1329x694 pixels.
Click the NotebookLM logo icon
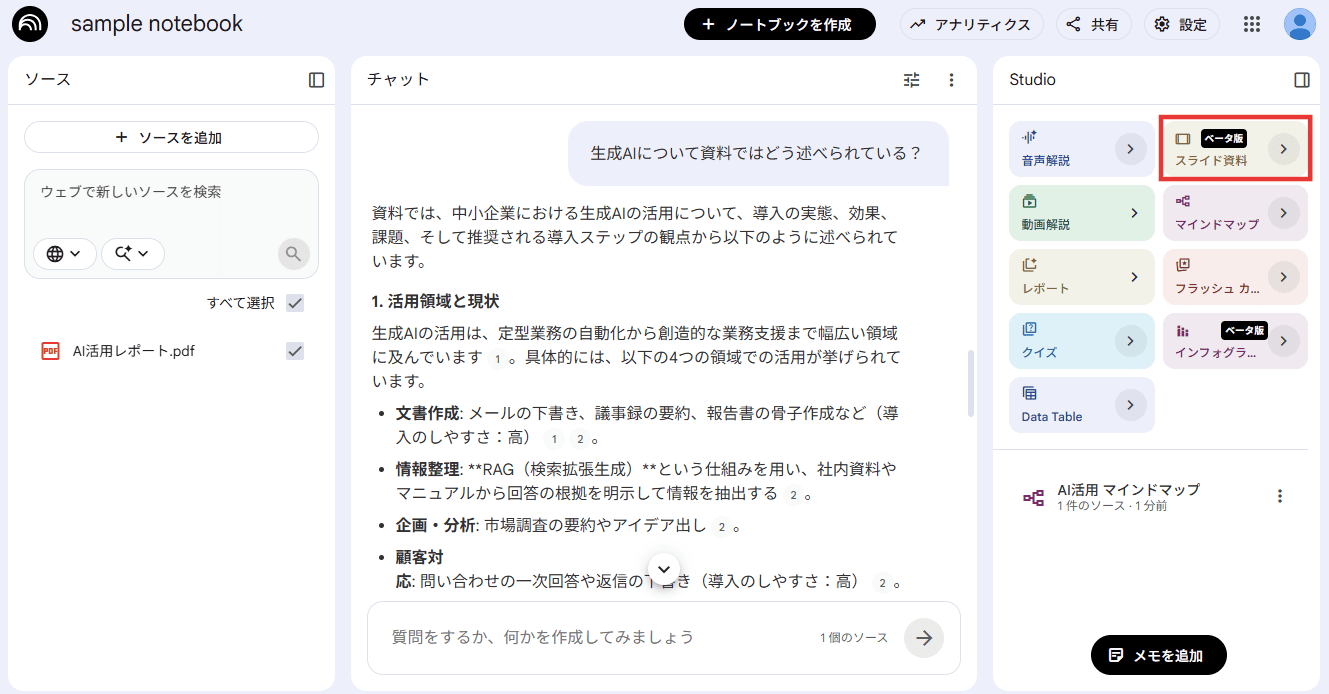(x=30, y=24)
